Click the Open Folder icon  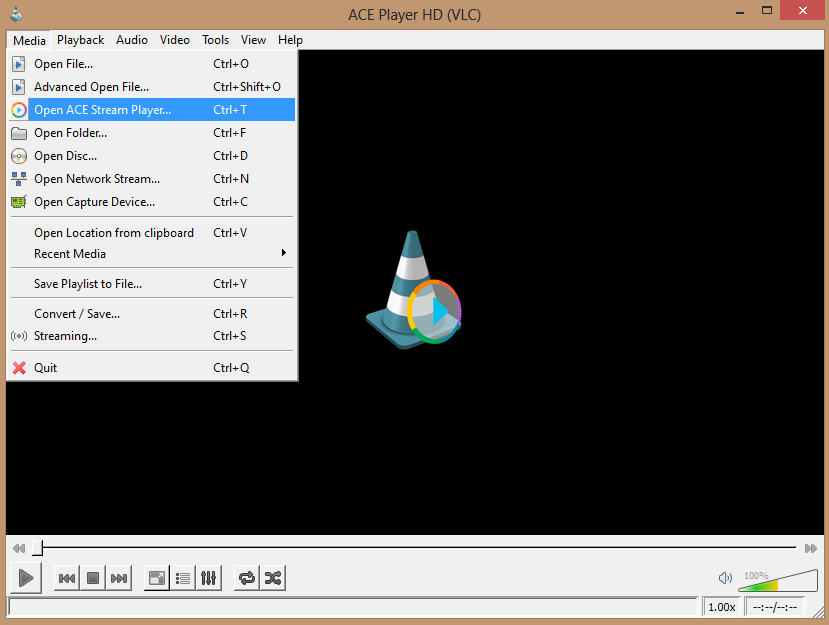point(19,133)
